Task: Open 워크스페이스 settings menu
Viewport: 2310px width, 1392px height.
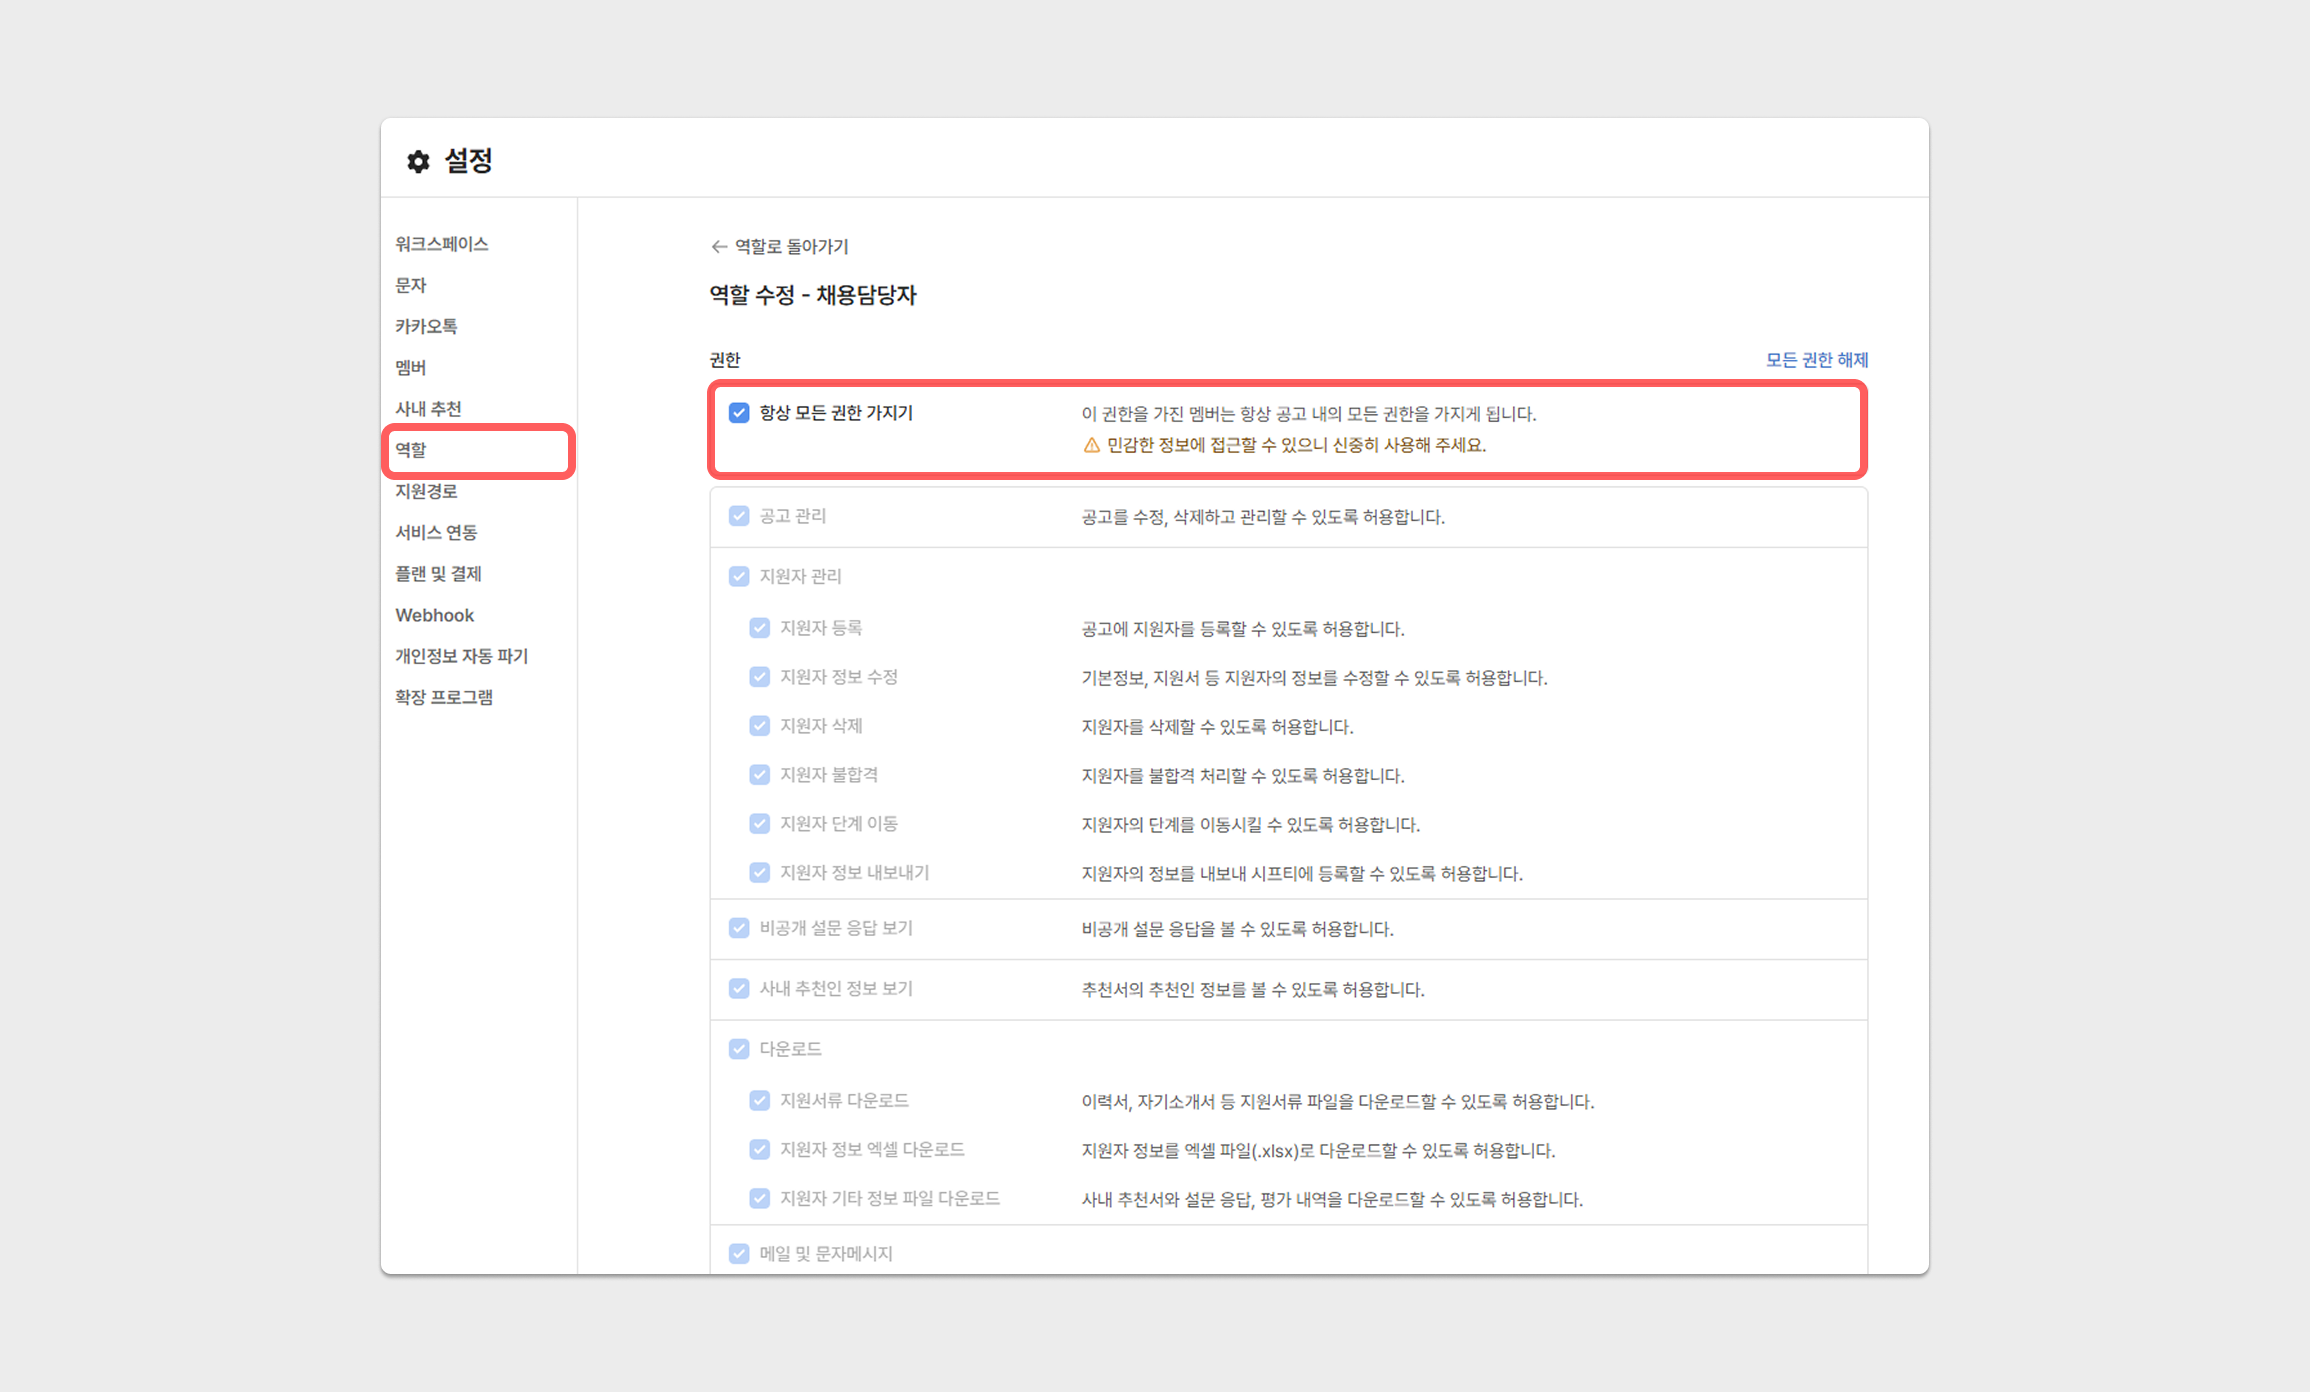Action: [442, 244]
